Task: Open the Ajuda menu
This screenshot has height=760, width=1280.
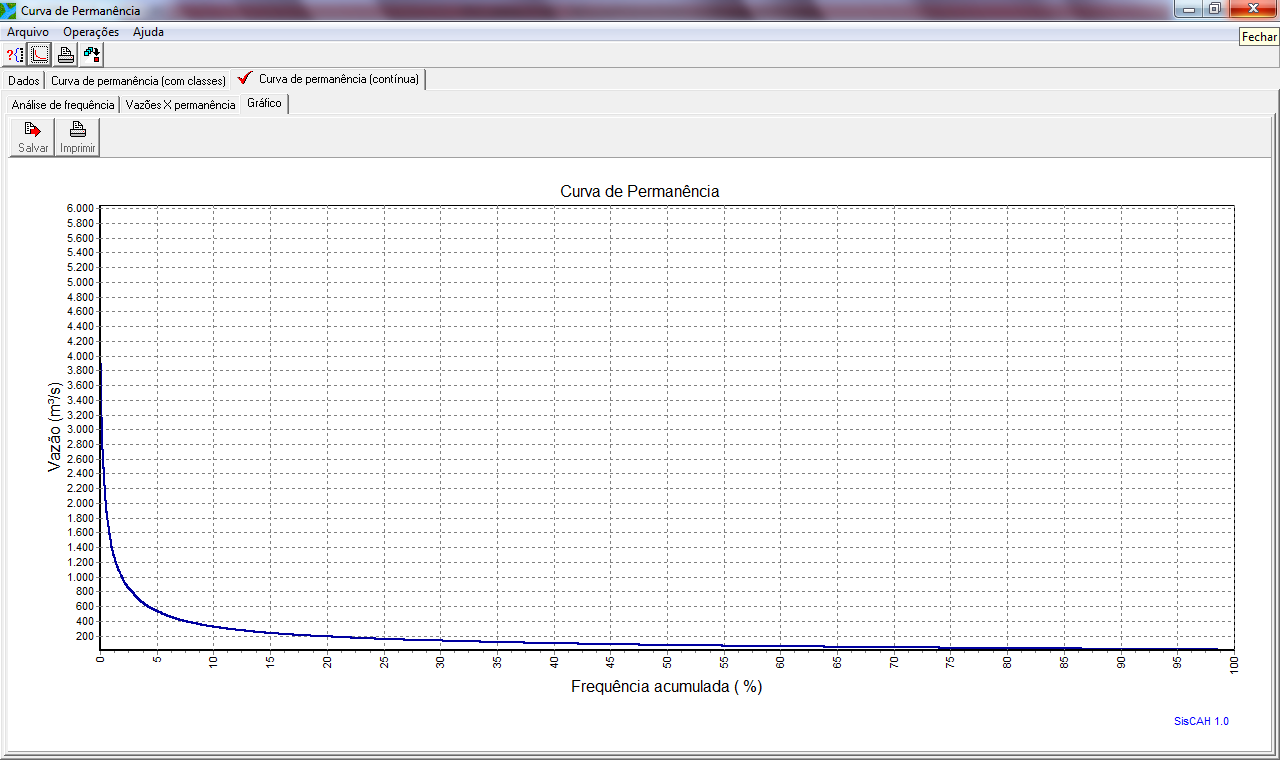Action: (x=148, y=32)
